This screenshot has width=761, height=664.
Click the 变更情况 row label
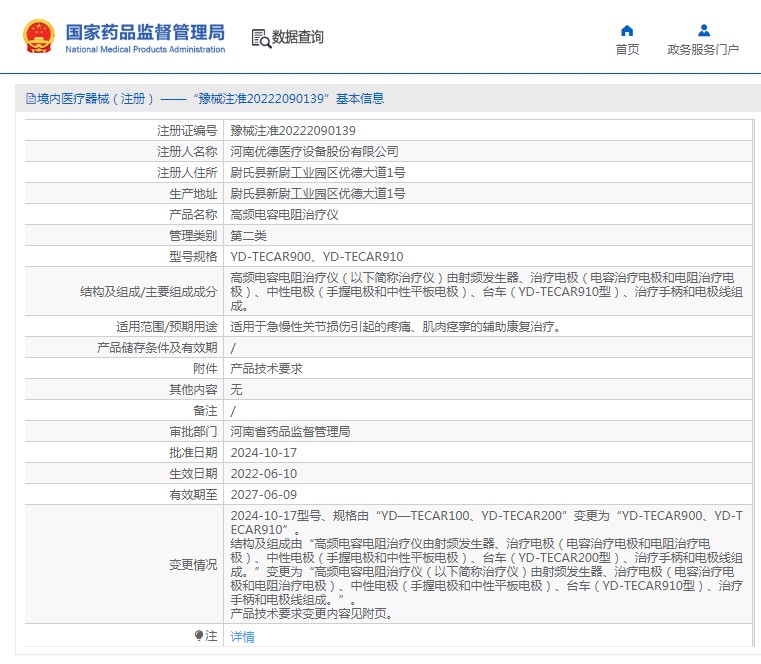pos(193,564)
